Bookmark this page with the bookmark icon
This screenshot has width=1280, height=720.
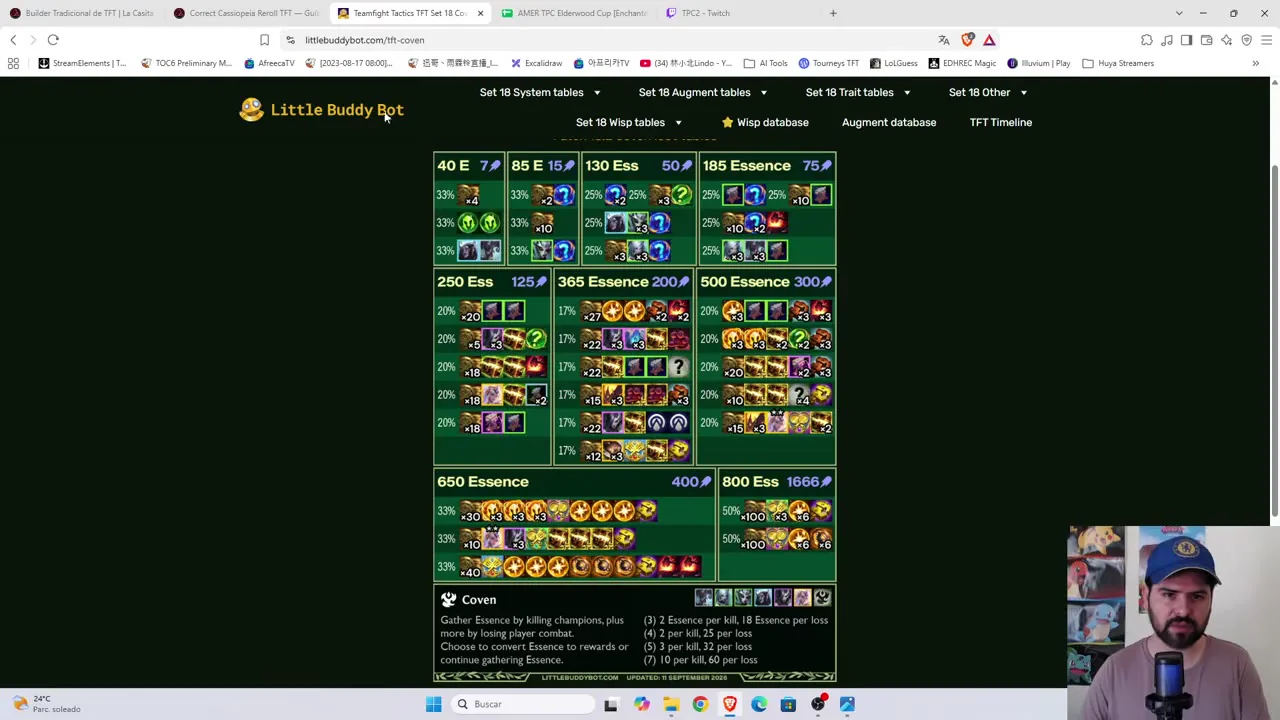pos(264,40)
